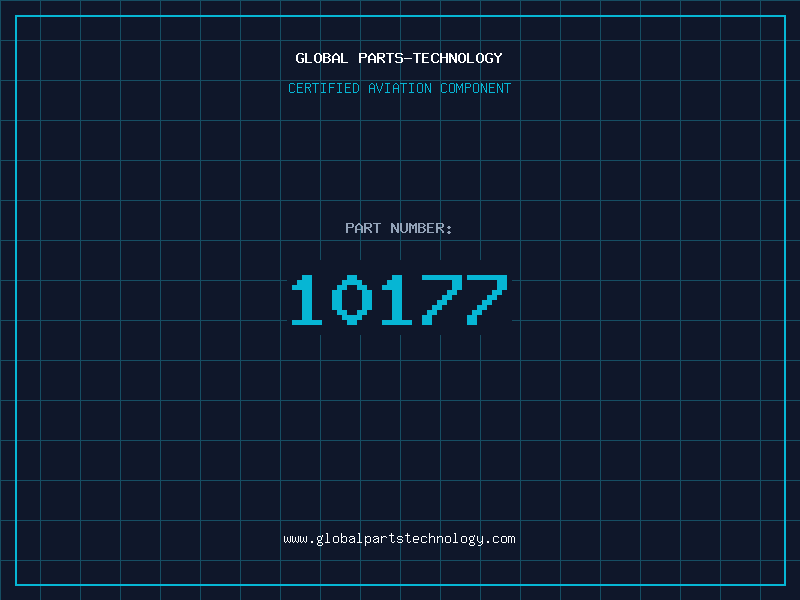Select the CERTIFIED AVIATION COMPONENT subtitle
800x600 pixels.
(x=399, y=88)
